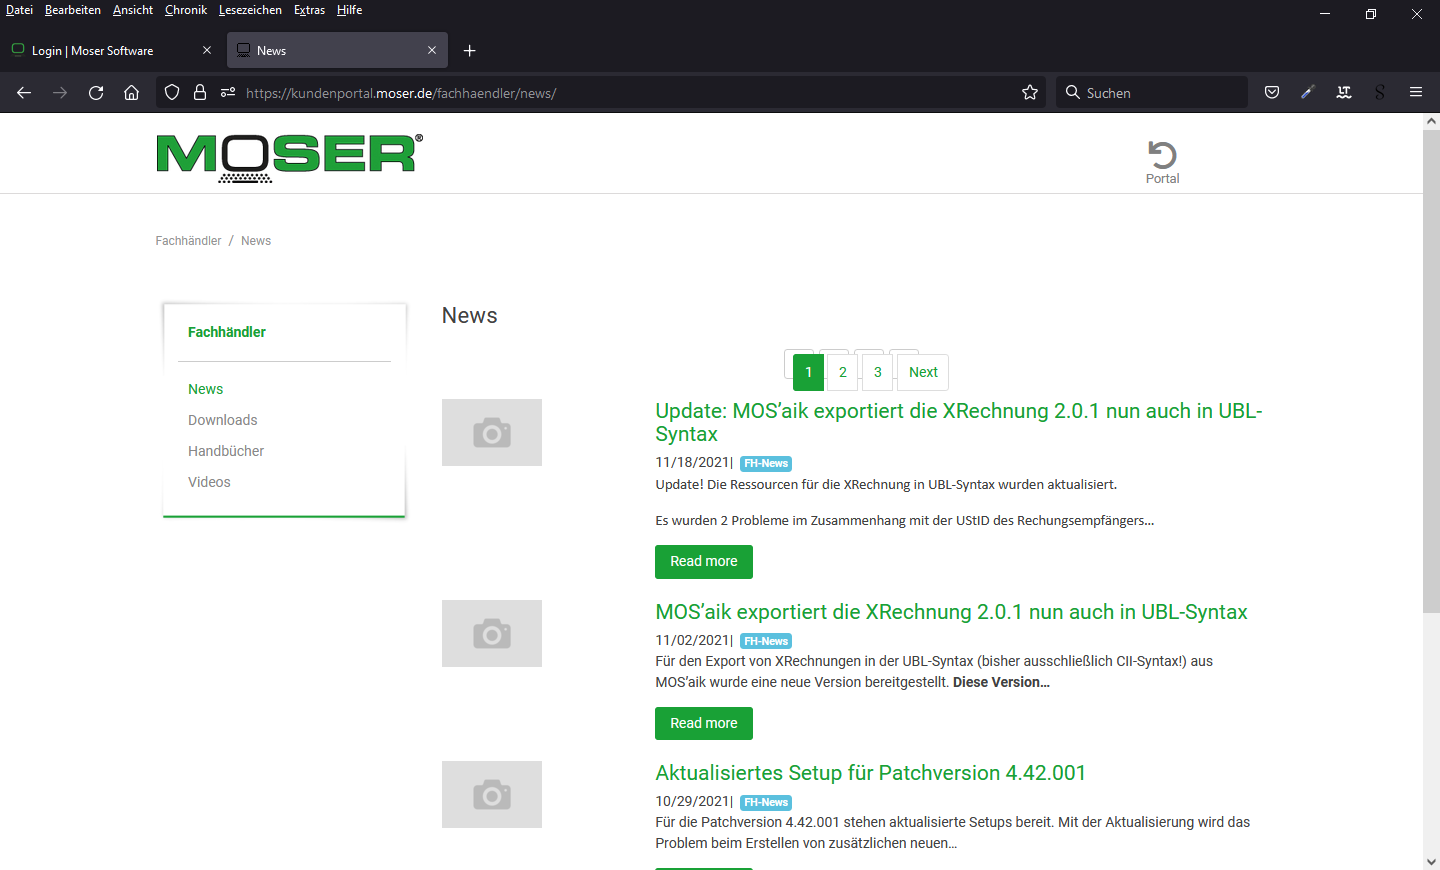Open the Datei menu
The width and height of the screenshot is (1440, 870).
(x=19, y=10)
